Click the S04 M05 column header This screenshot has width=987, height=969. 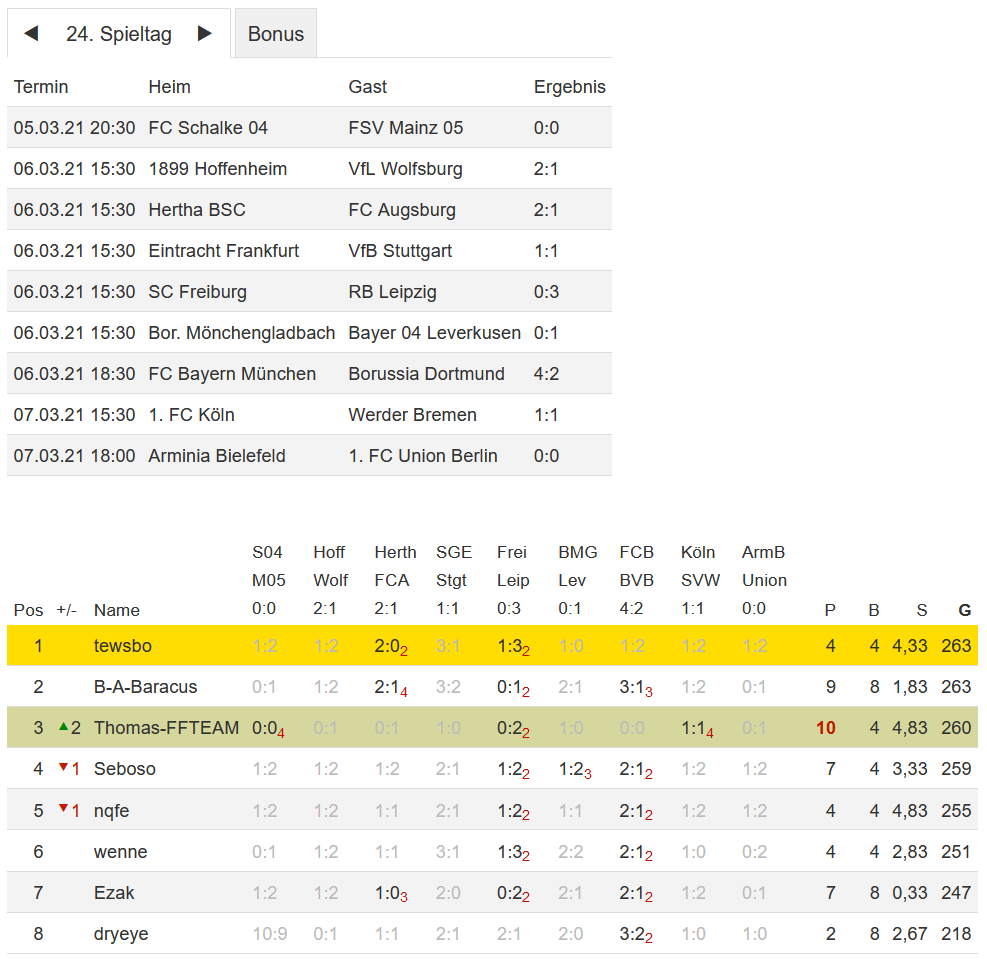pyautogui.click(x=268, y=566)
